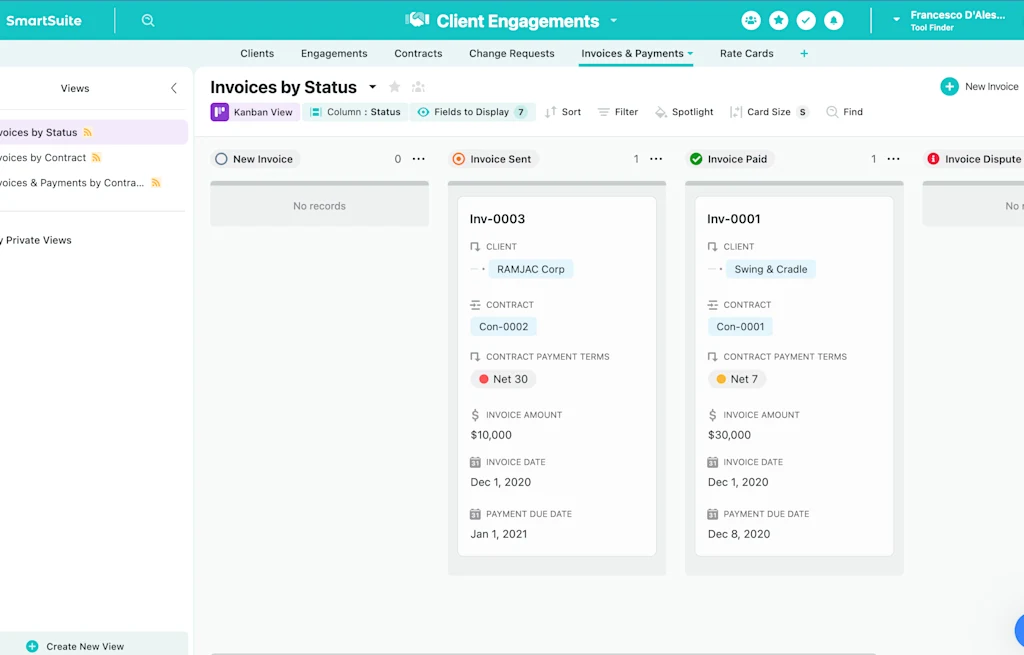Image resolution: width=1024 pixels, height=655 pixels.
Task: Click RSS icon next to Invoices & Payments by Contract
Action: [156, 183]
